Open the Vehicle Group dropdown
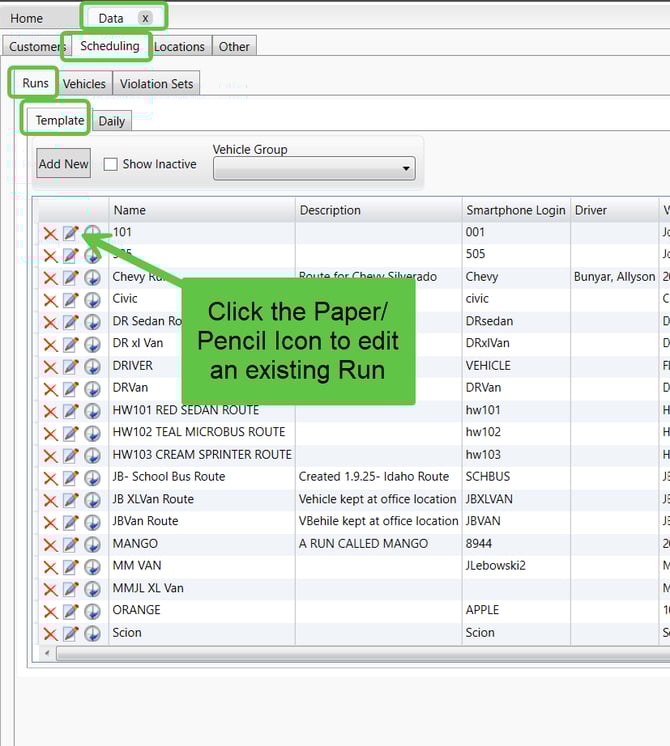670x746 pixels. [x=314, y=169]
